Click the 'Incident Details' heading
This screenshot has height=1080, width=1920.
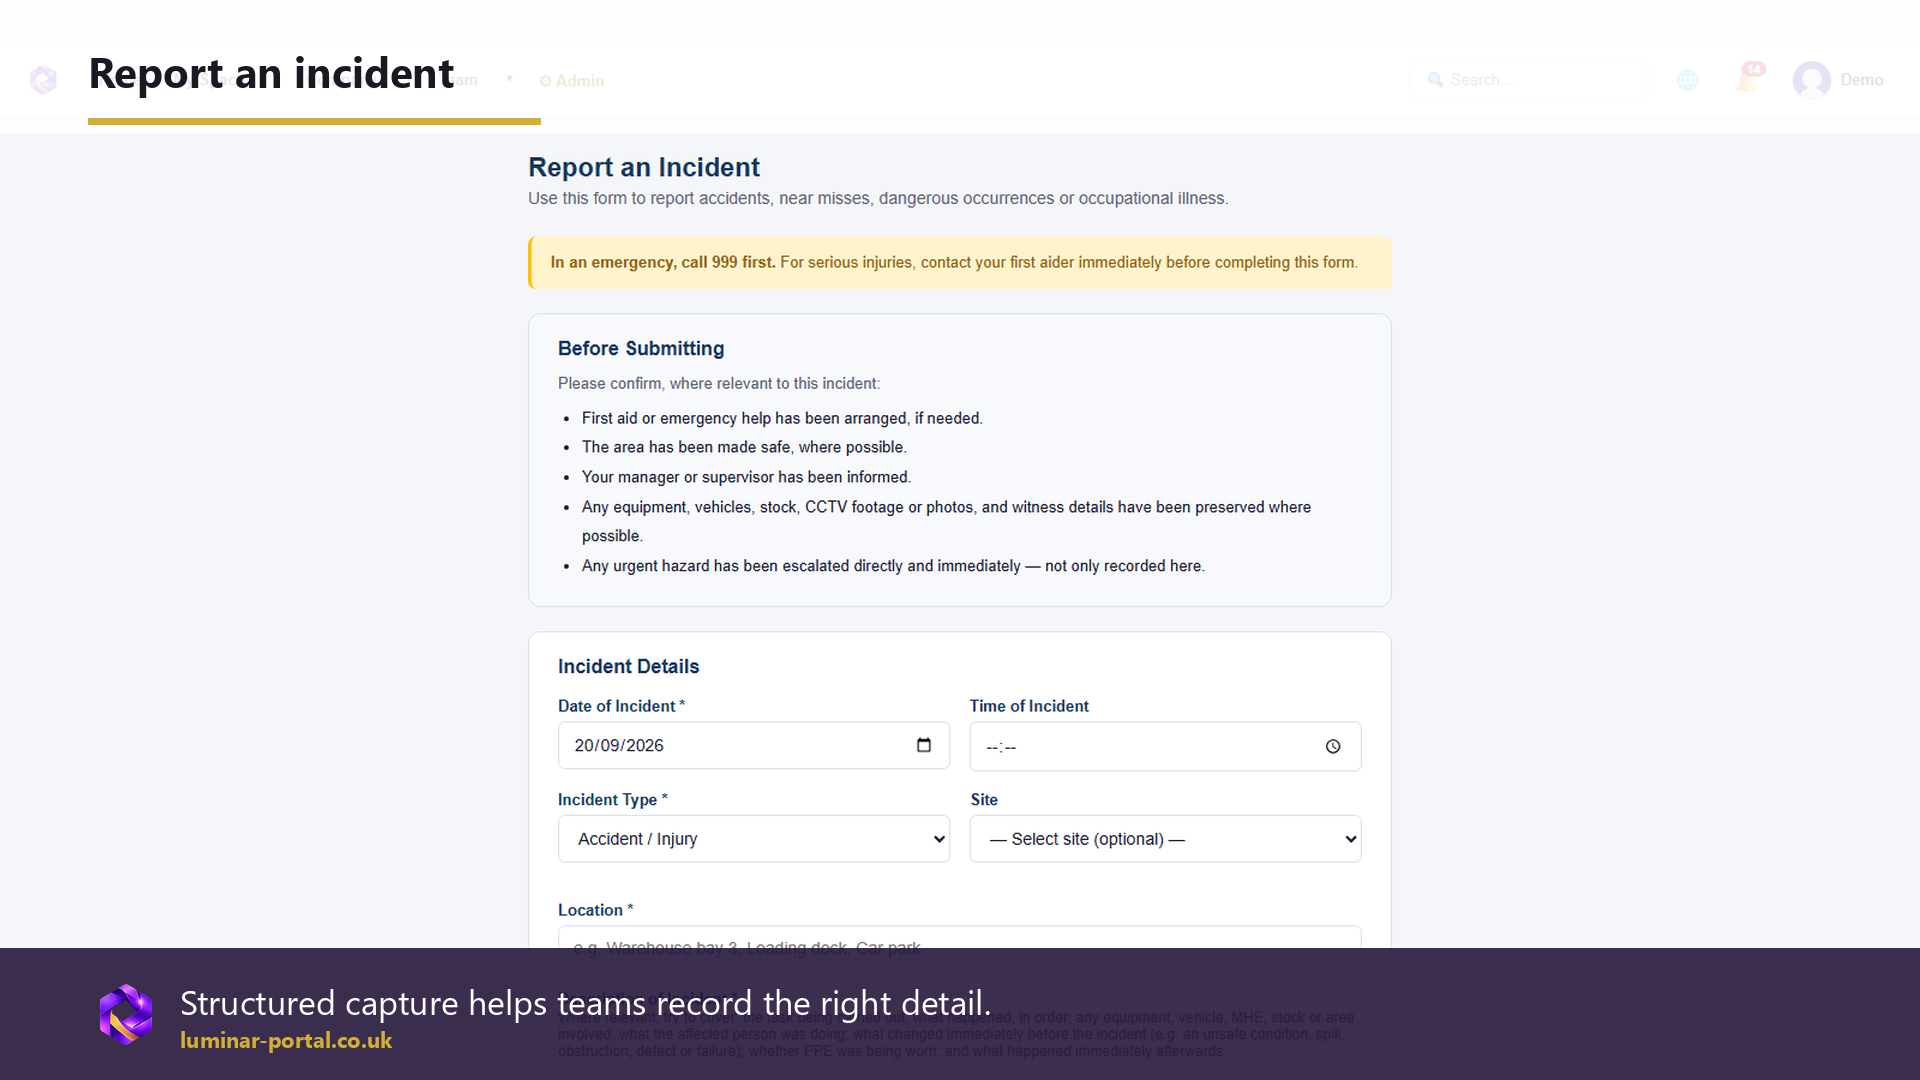[628, 666]
